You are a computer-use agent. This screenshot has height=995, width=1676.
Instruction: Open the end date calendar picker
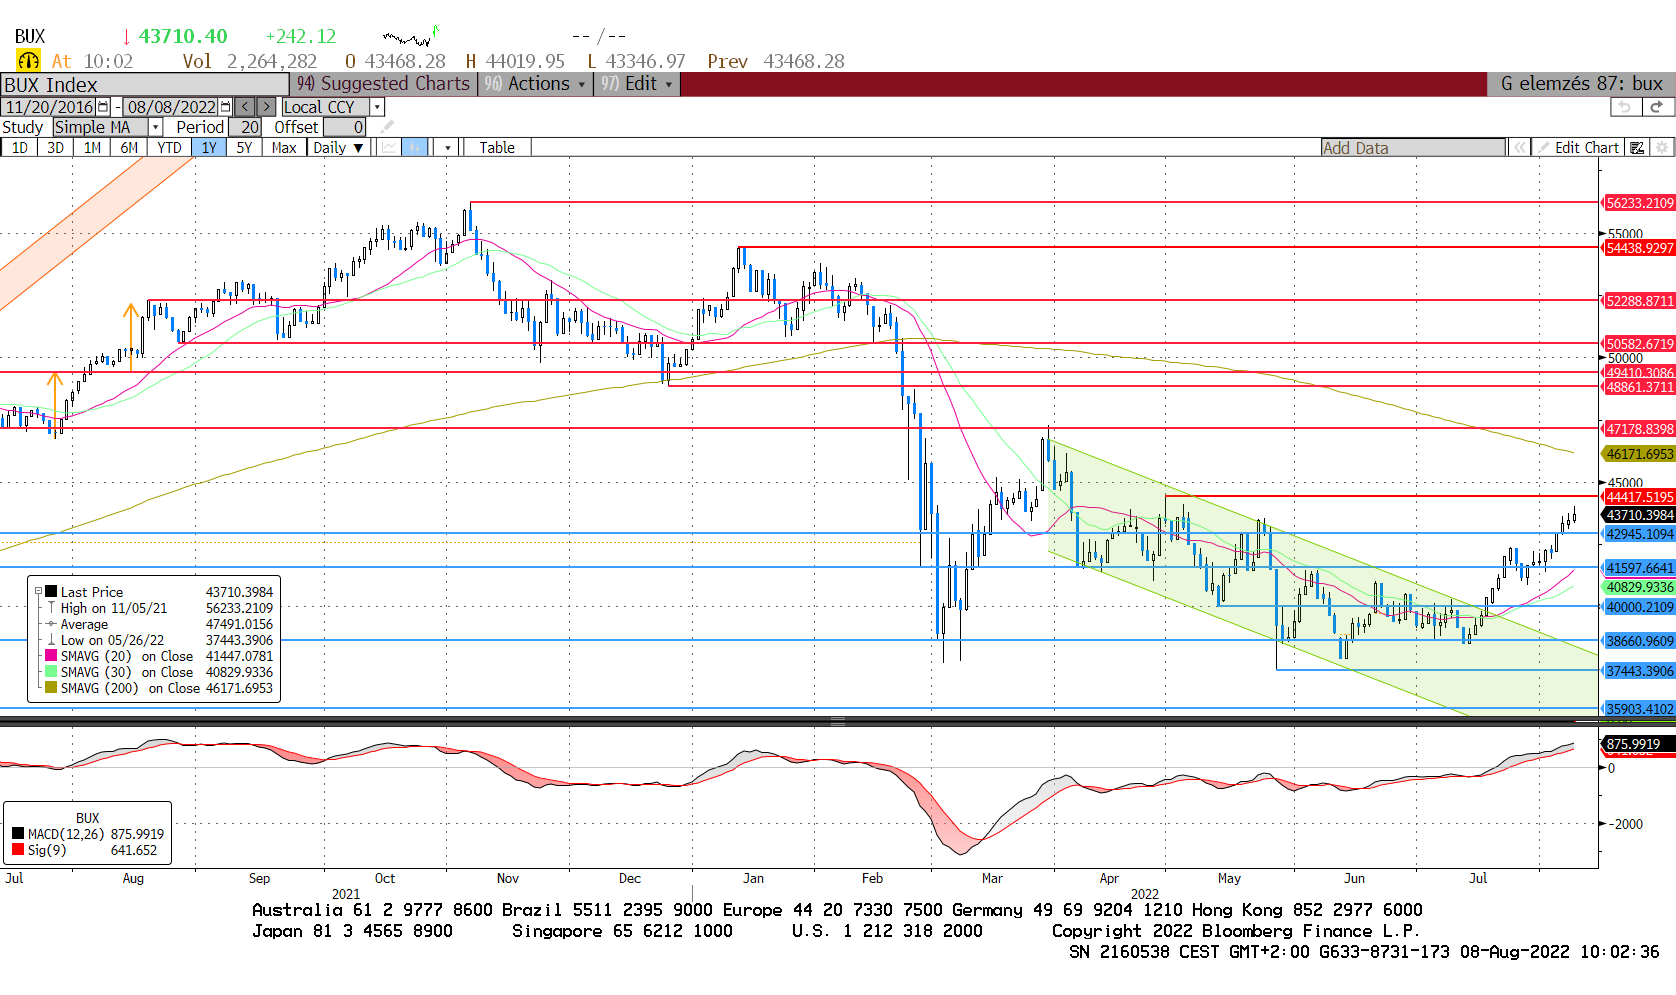click(x=225, y=107)
